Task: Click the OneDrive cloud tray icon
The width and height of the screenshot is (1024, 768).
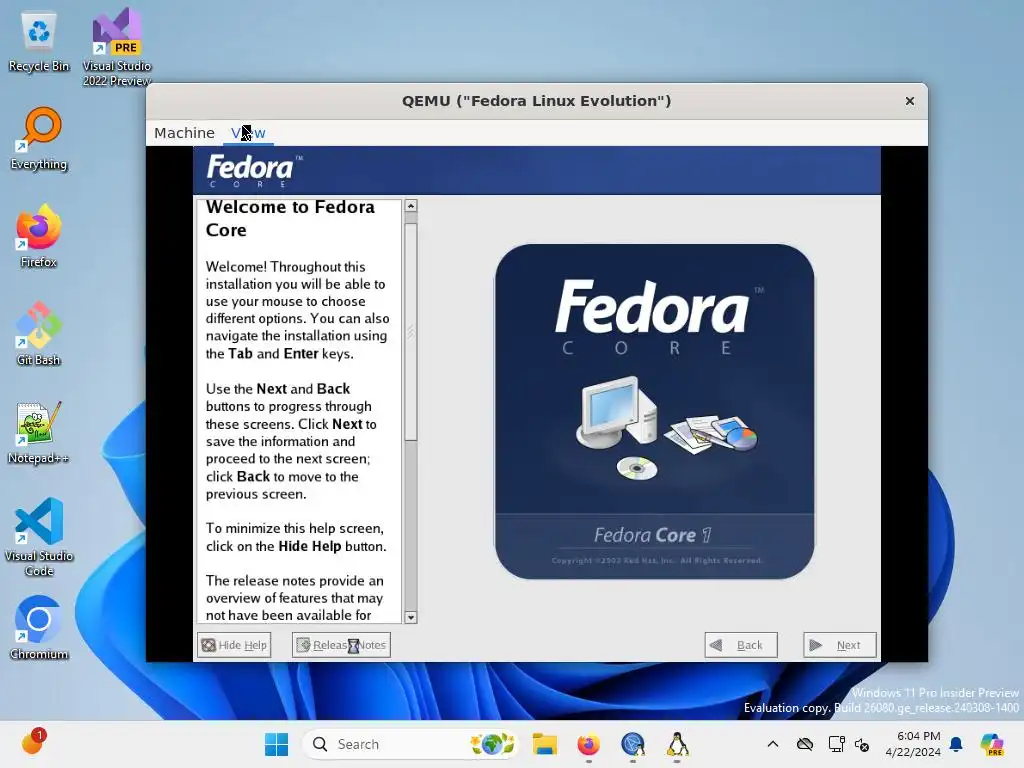Action: (x=805, y=744)
